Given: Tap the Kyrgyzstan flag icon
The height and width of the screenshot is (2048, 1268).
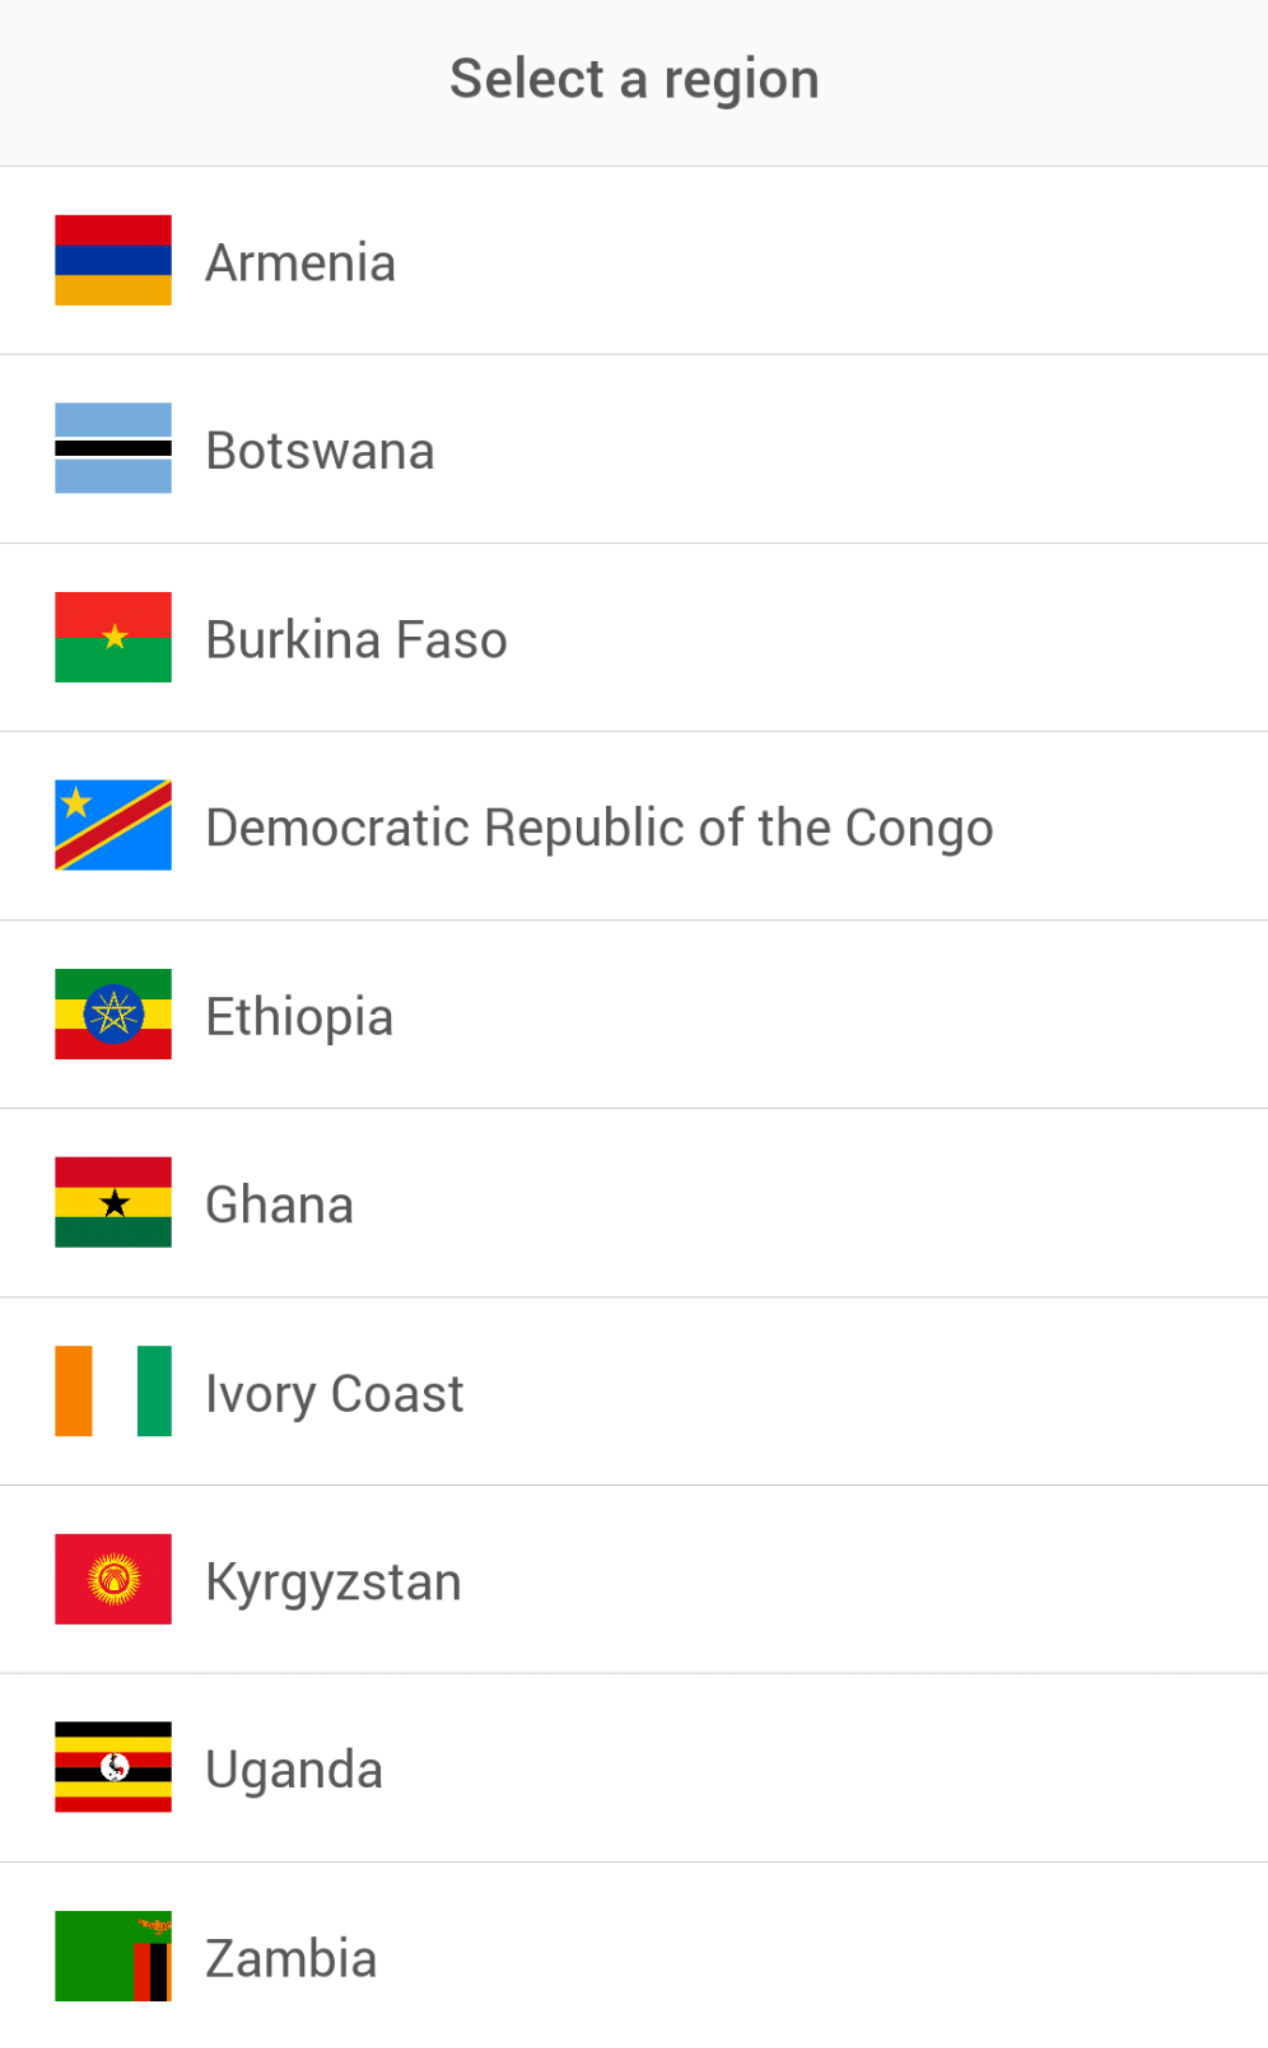Looking at the screenshot, I should point(113,1579).
